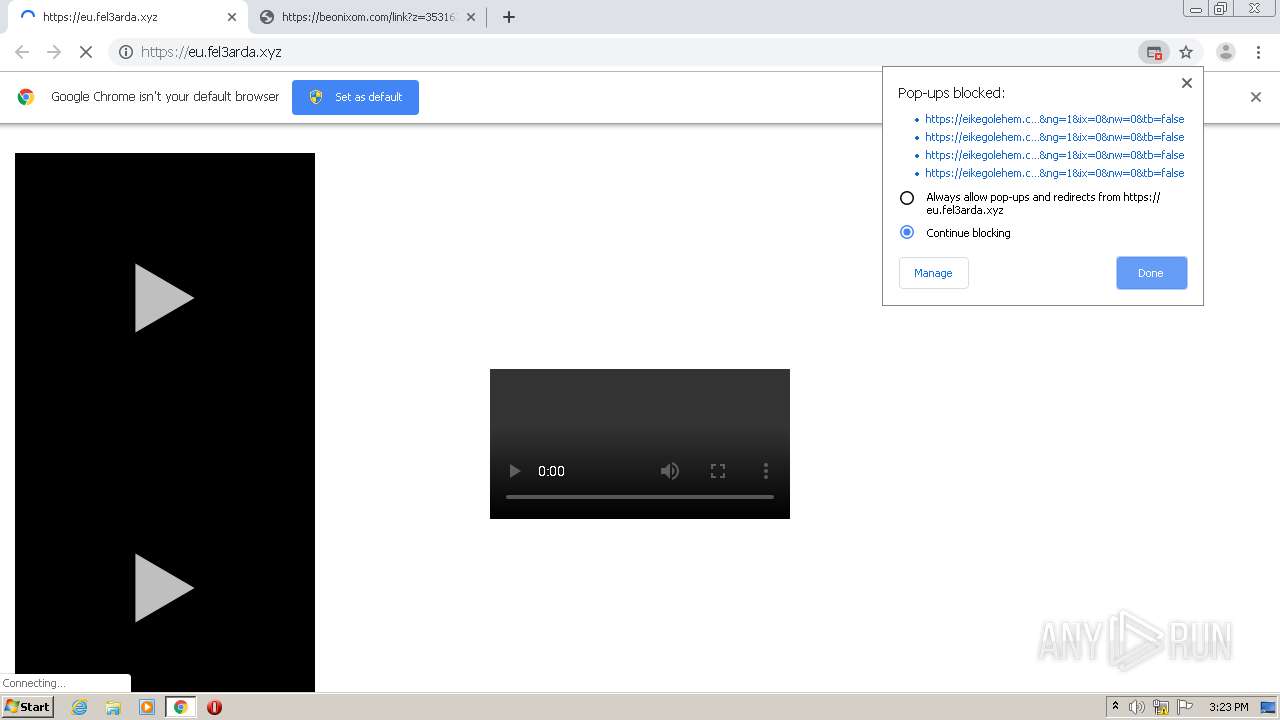1280x720 pixels.
Task: Close the Pop-ups blocked bubble
Action: [x=1187, y=83]
